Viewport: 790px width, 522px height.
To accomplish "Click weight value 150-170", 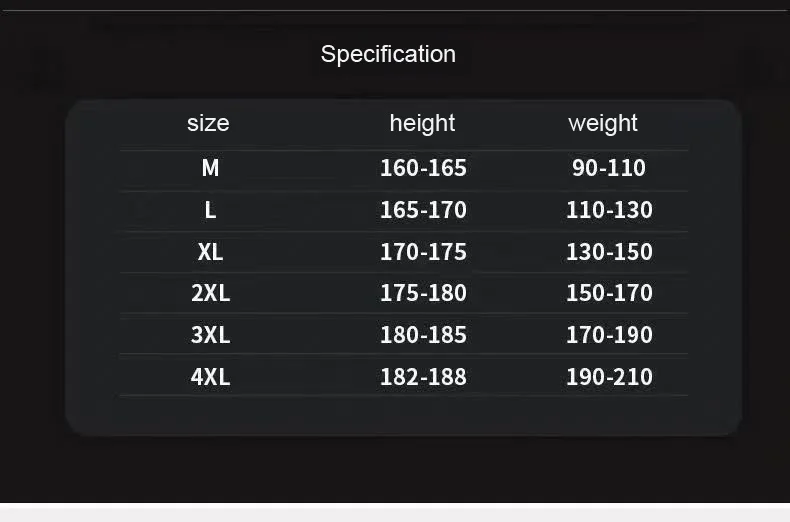I will [x=609, y=293].
